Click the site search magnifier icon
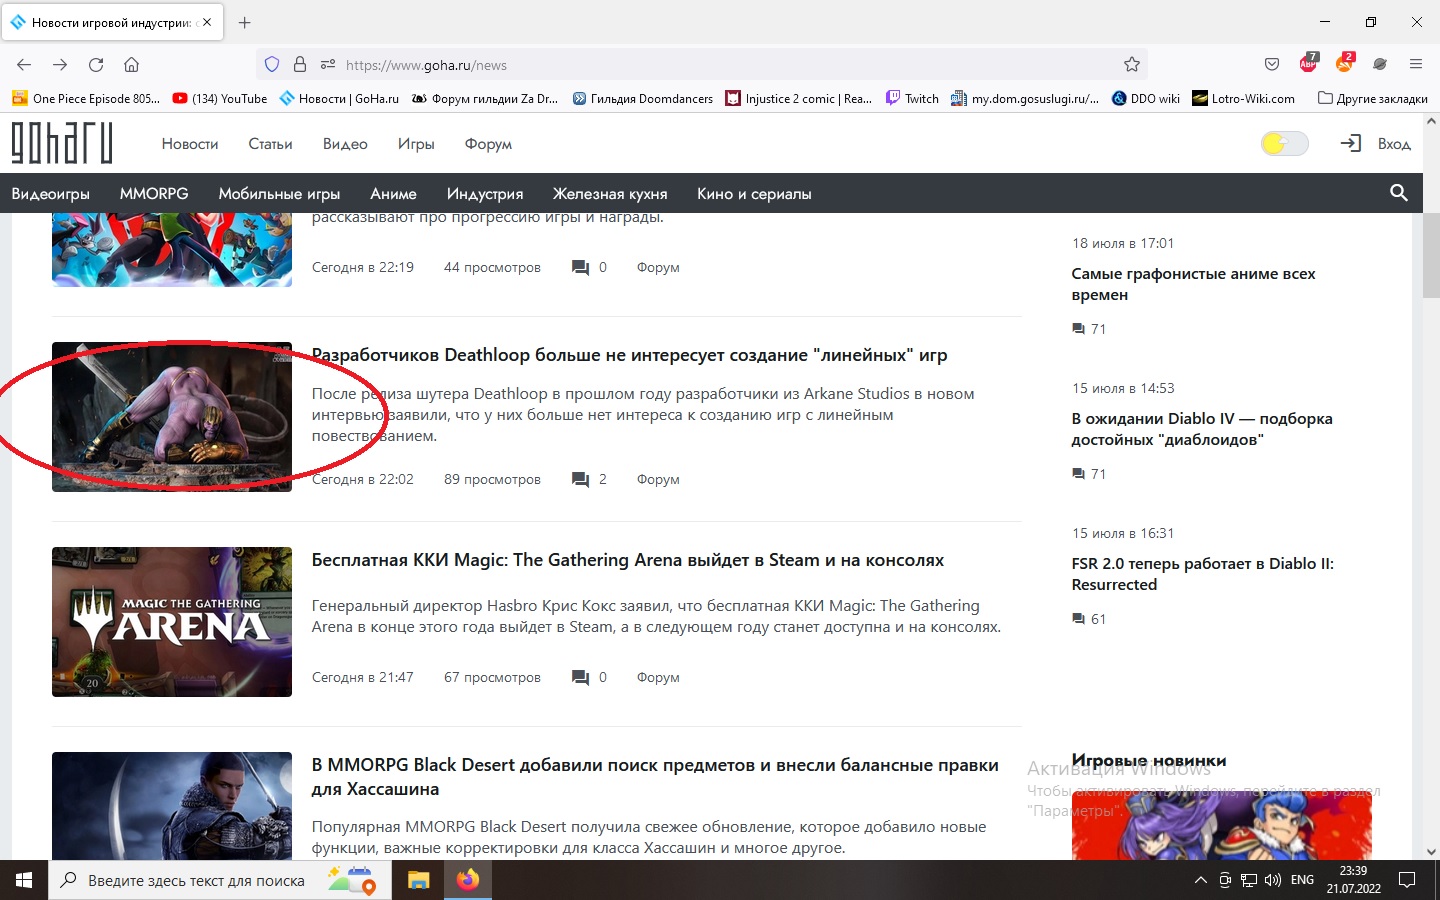 tap(1398, 193)
